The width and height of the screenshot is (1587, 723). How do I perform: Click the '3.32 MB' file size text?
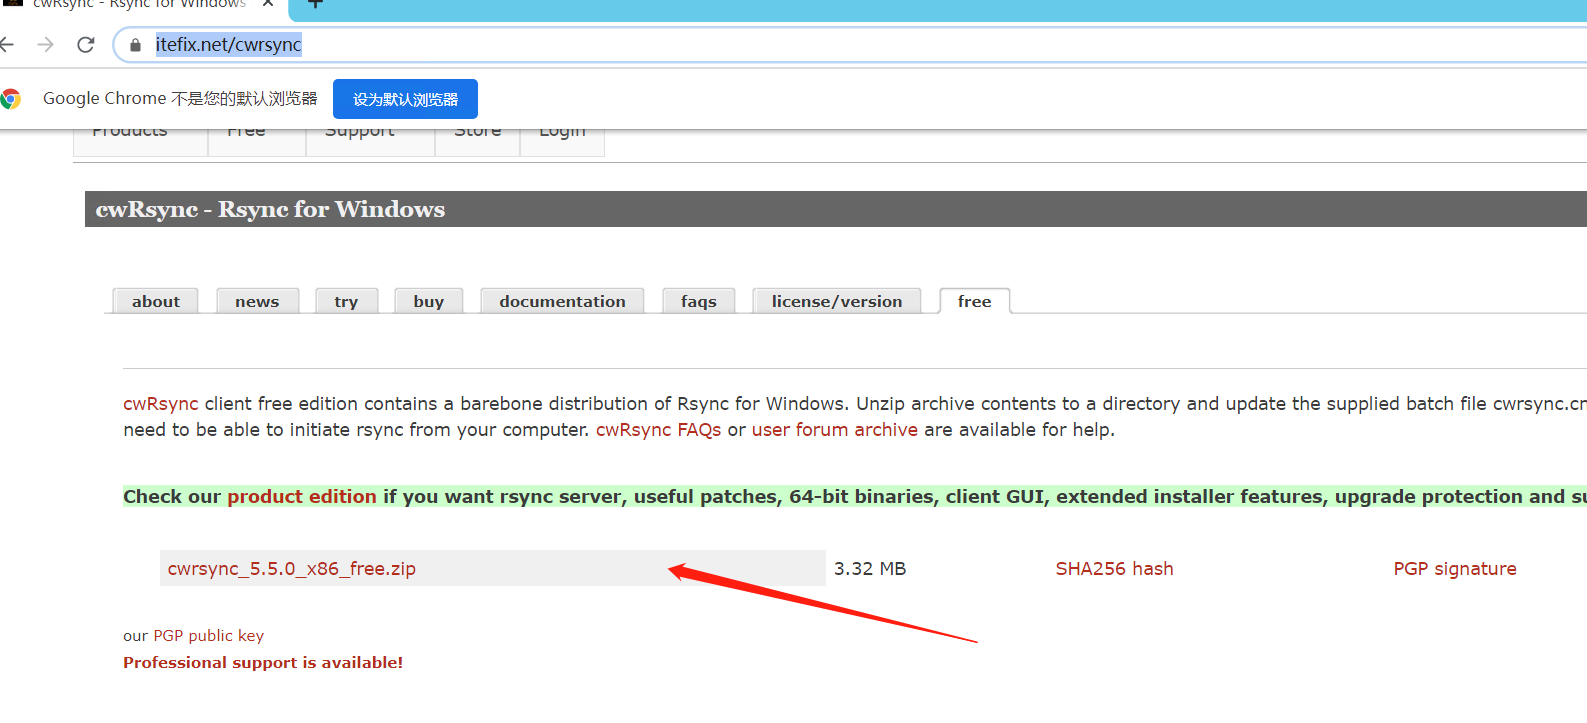(x=870, y=569)
